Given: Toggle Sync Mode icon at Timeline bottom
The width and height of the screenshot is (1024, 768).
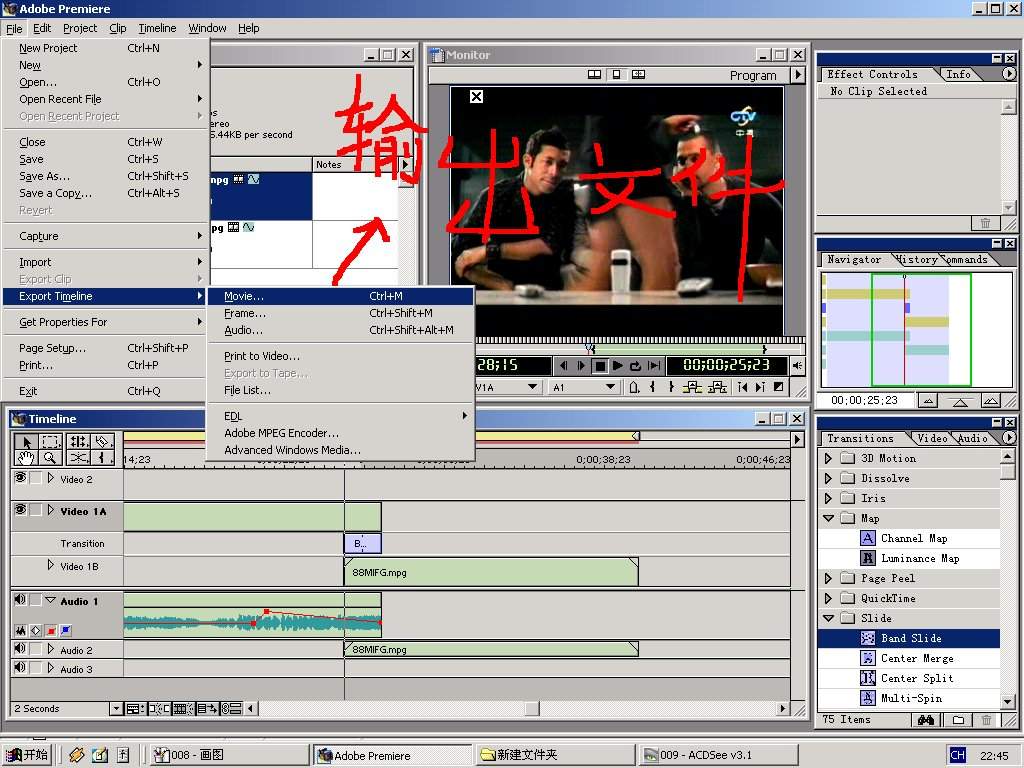Looking at the screenshot, I should pos(231,709).
